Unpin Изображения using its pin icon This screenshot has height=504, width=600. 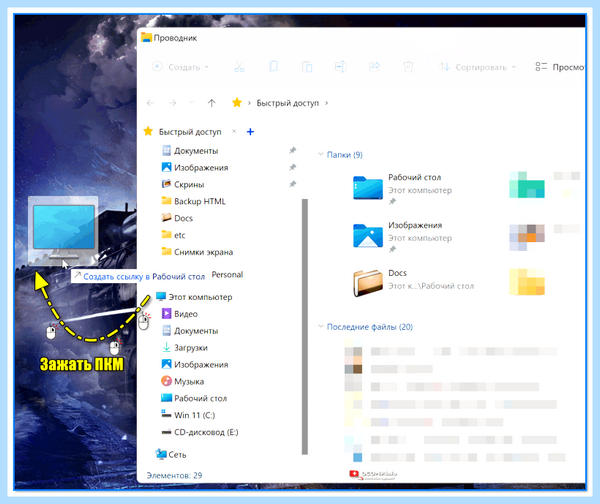[x=293, y=167]
